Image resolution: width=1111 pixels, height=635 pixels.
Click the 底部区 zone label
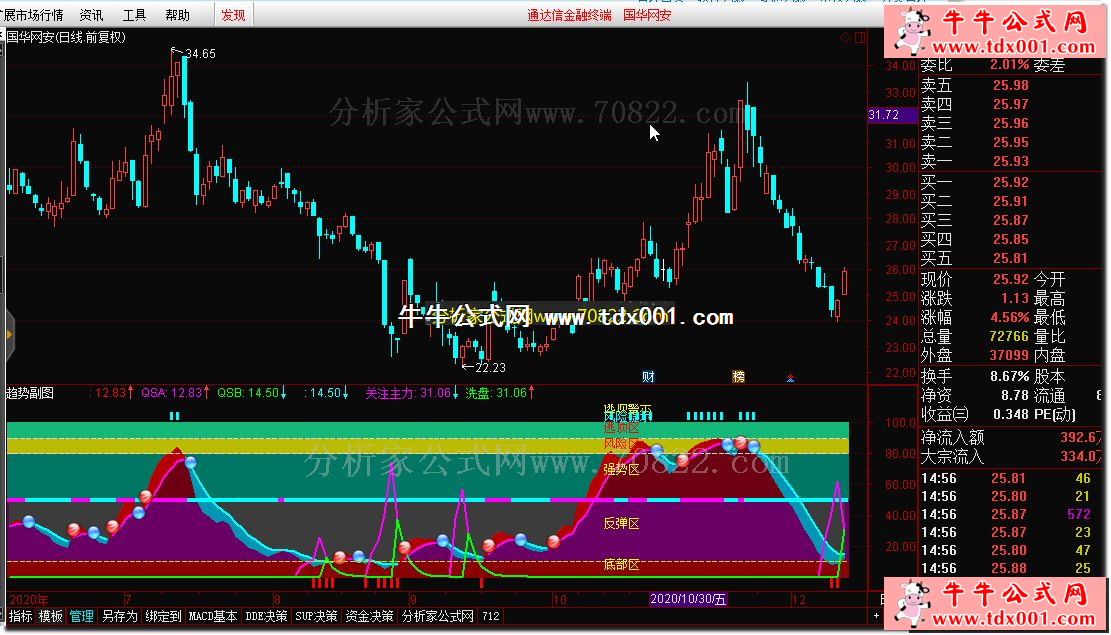pos(621,565)
